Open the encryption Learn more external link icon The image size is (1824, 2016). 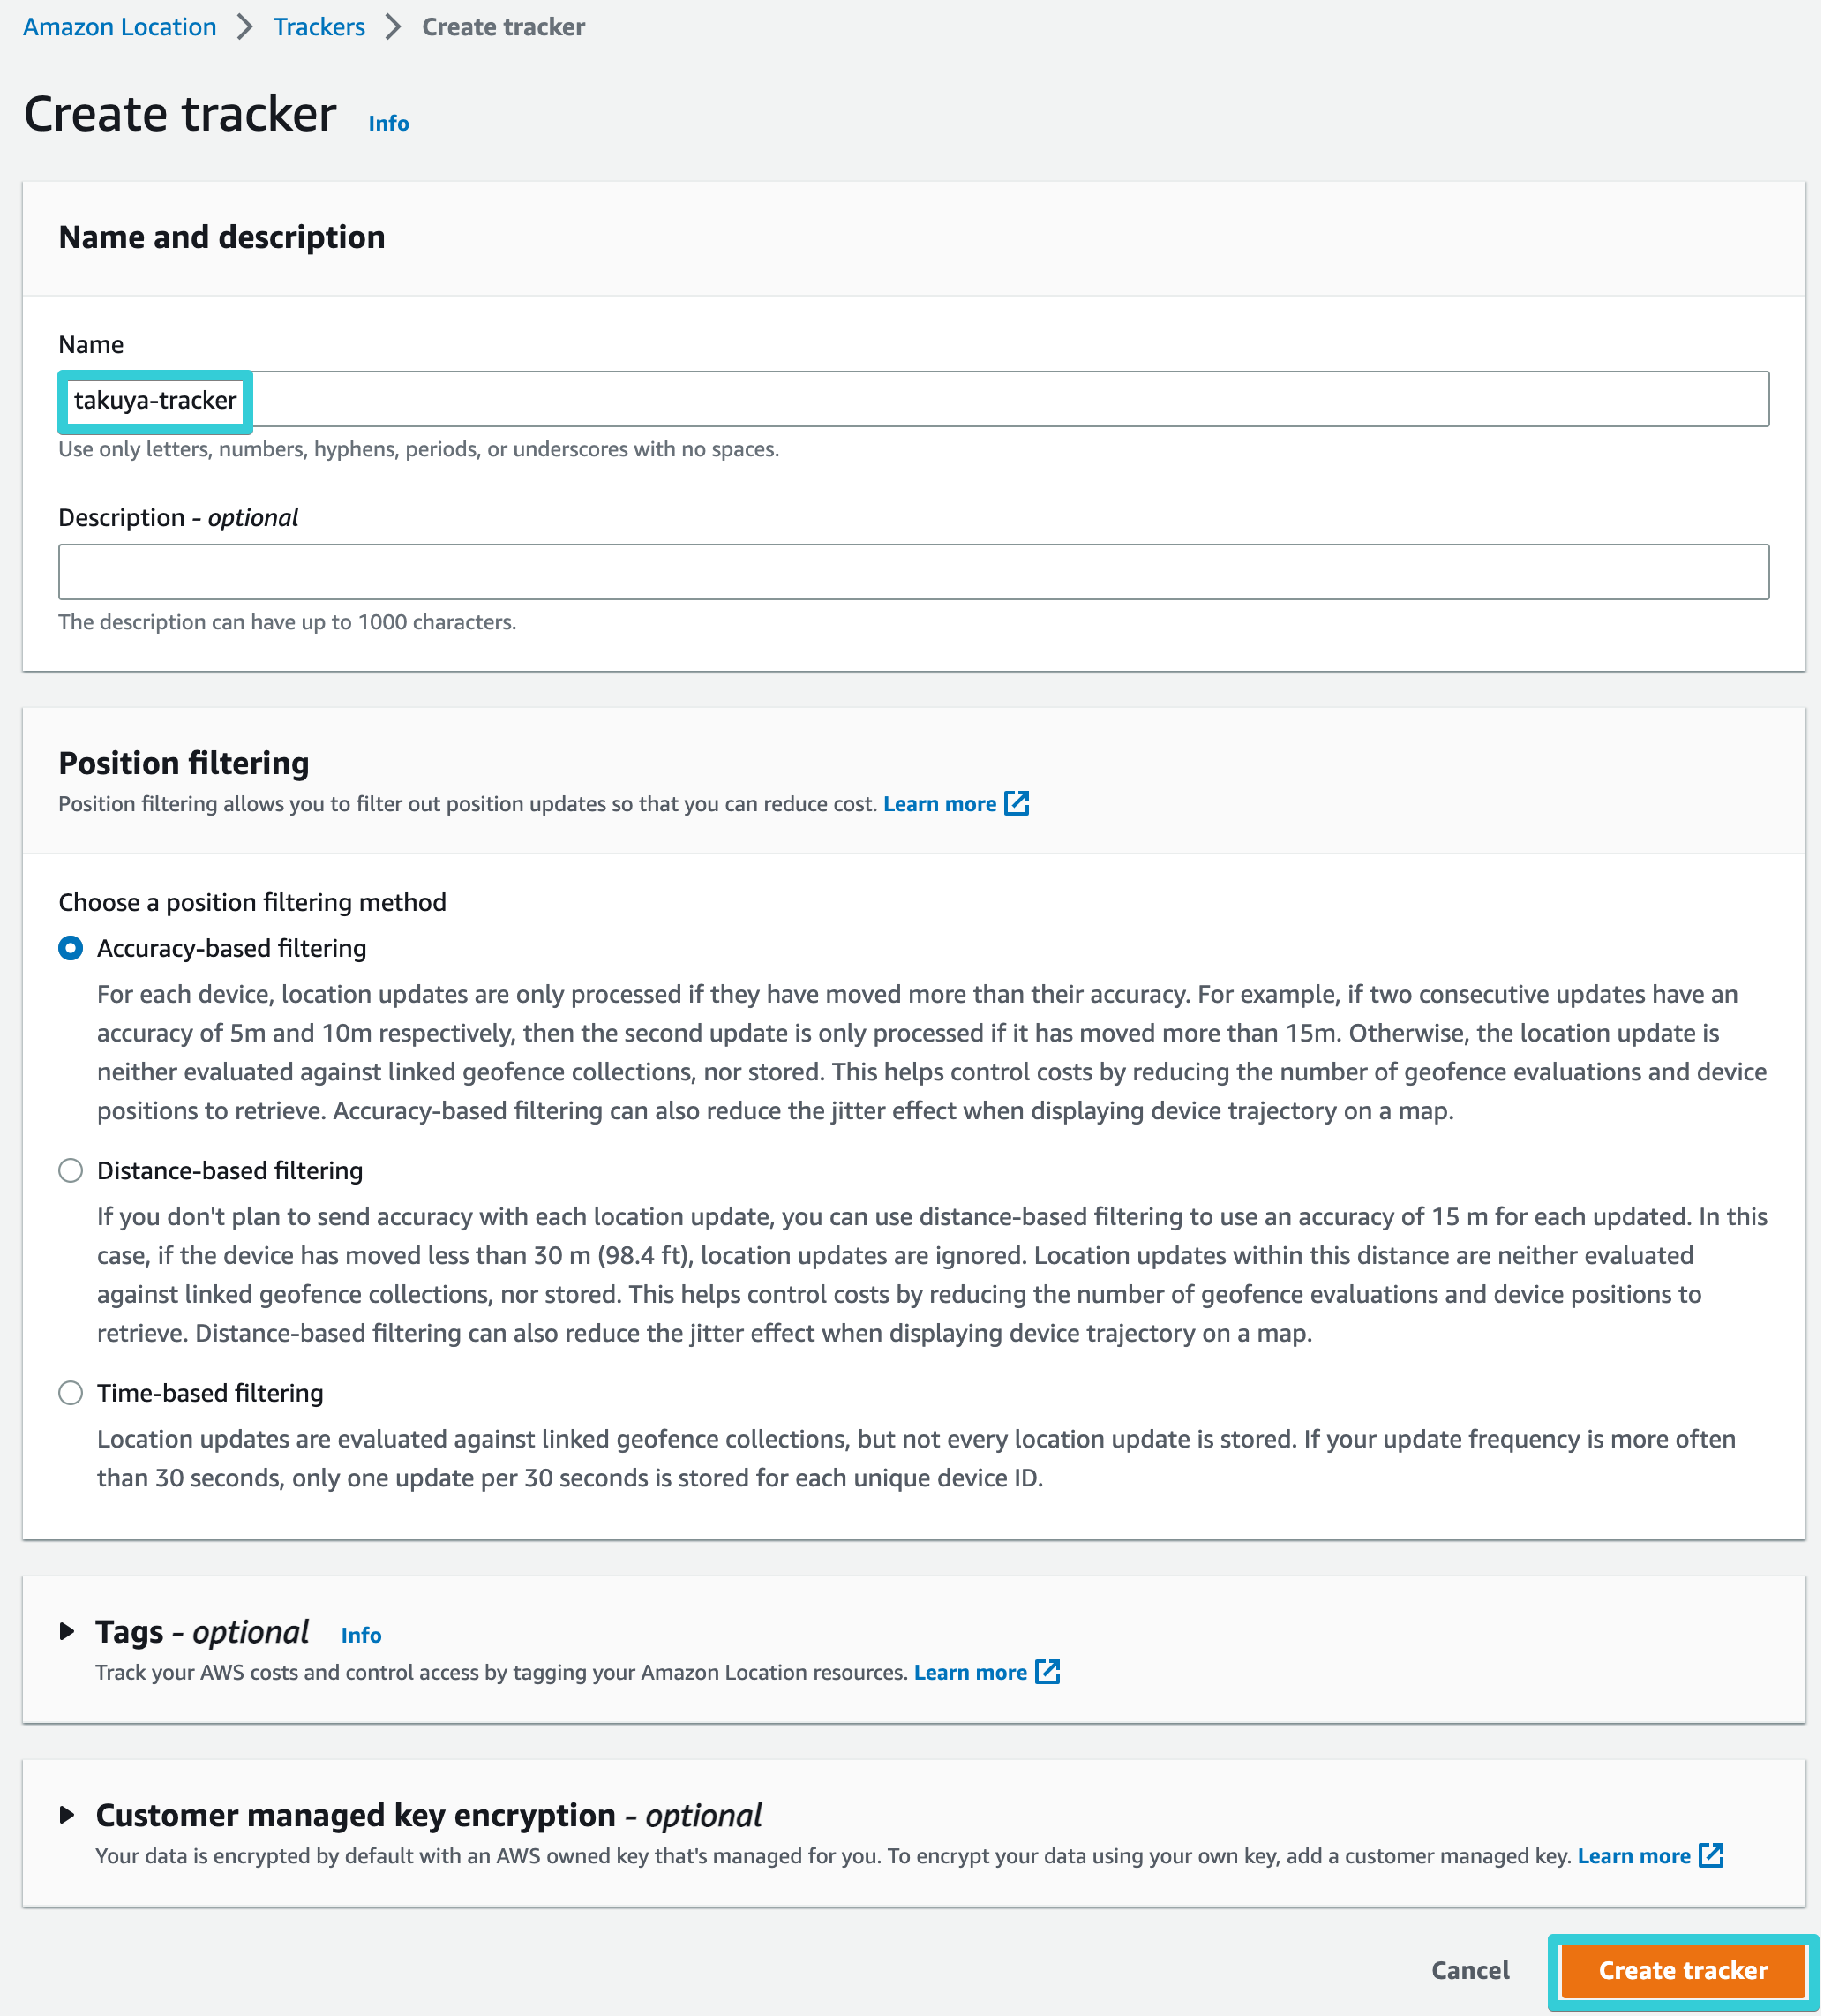click(1712, 1855)
